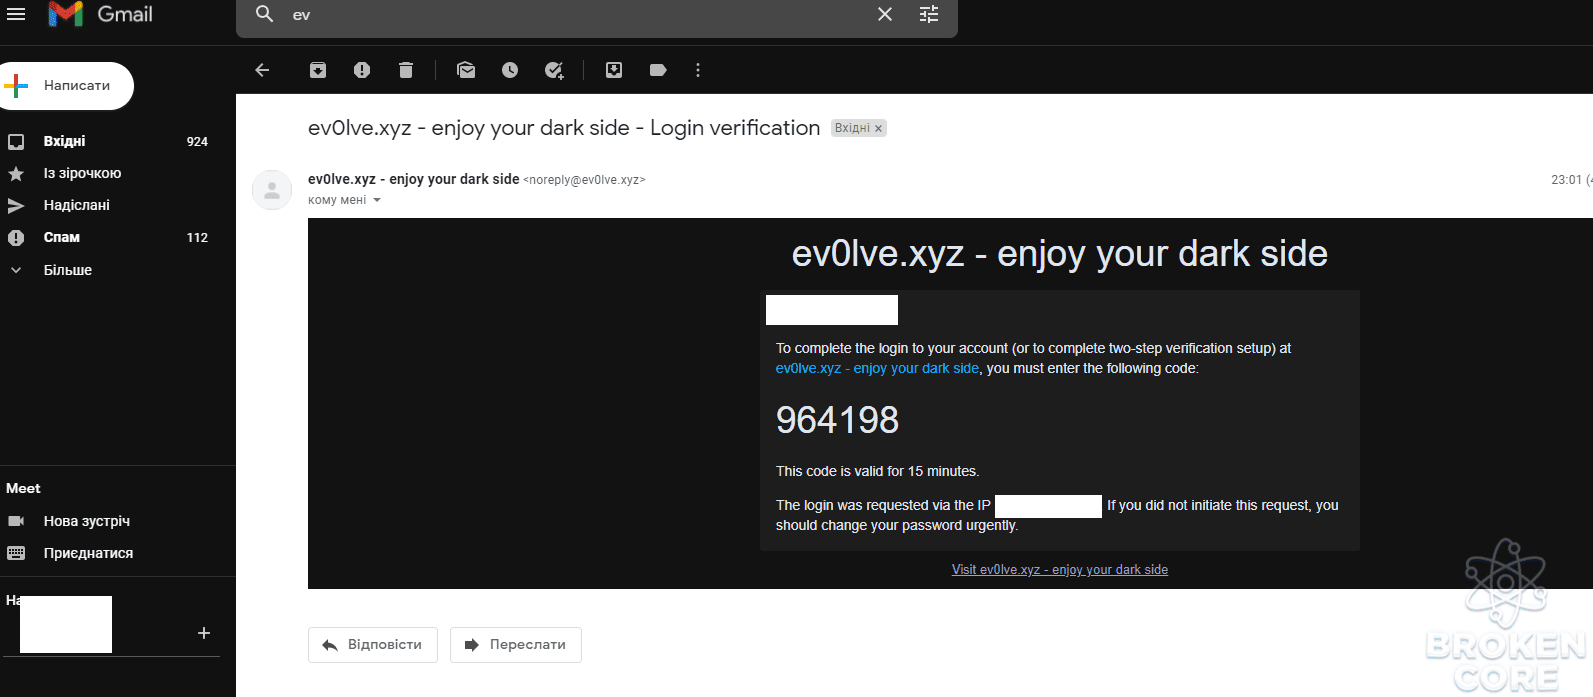Click the sender avatar icon
The height and width of the screenshot is (697, 1593).
tap(272, 190)
